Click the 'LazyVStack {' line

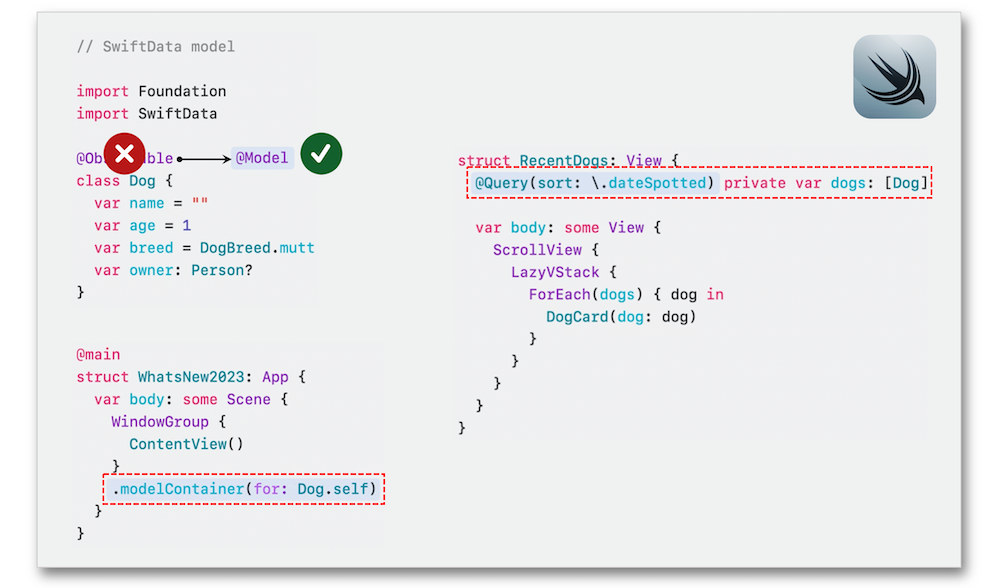pyautogui.click(x=564, y=272)
